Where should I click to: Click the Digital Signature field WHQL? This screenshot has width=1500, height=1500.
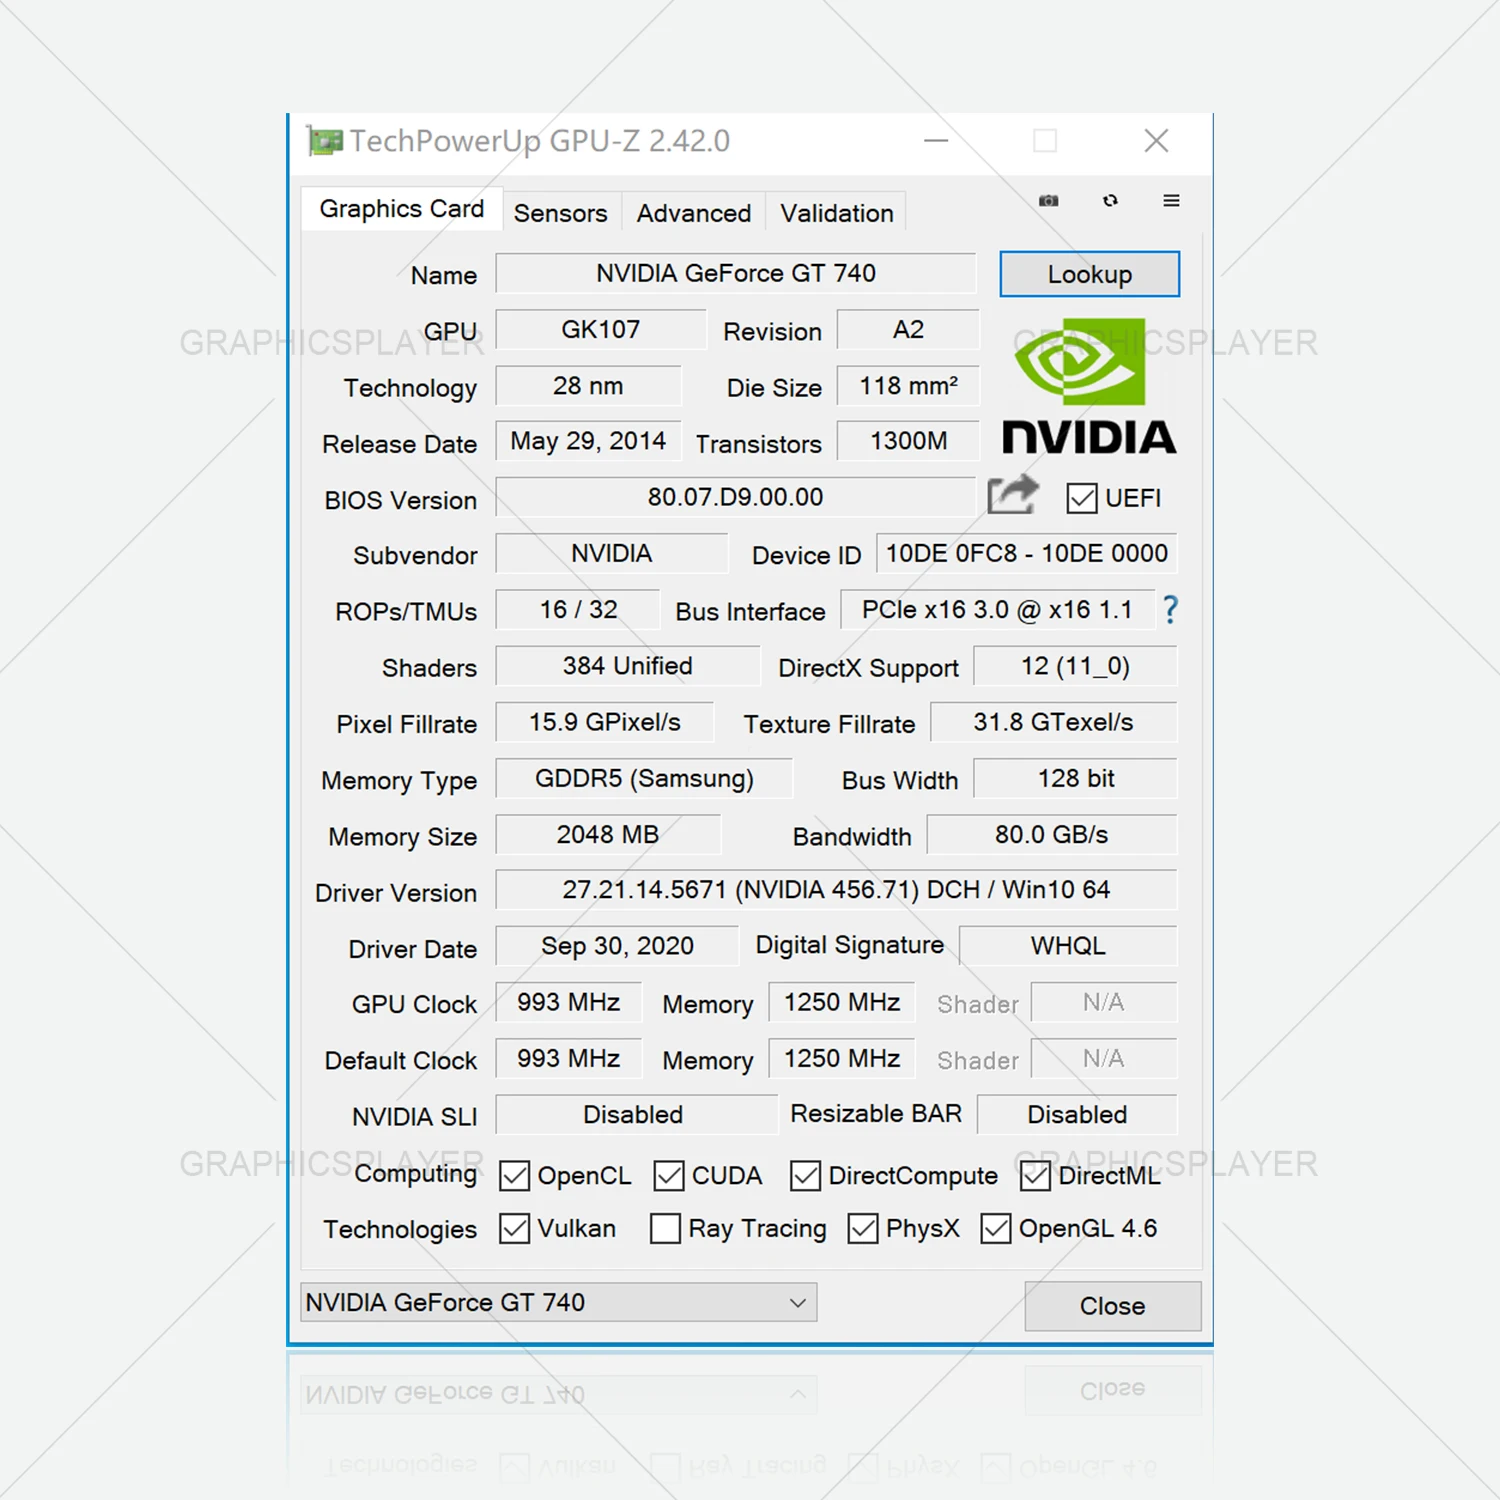(1068, 946)
